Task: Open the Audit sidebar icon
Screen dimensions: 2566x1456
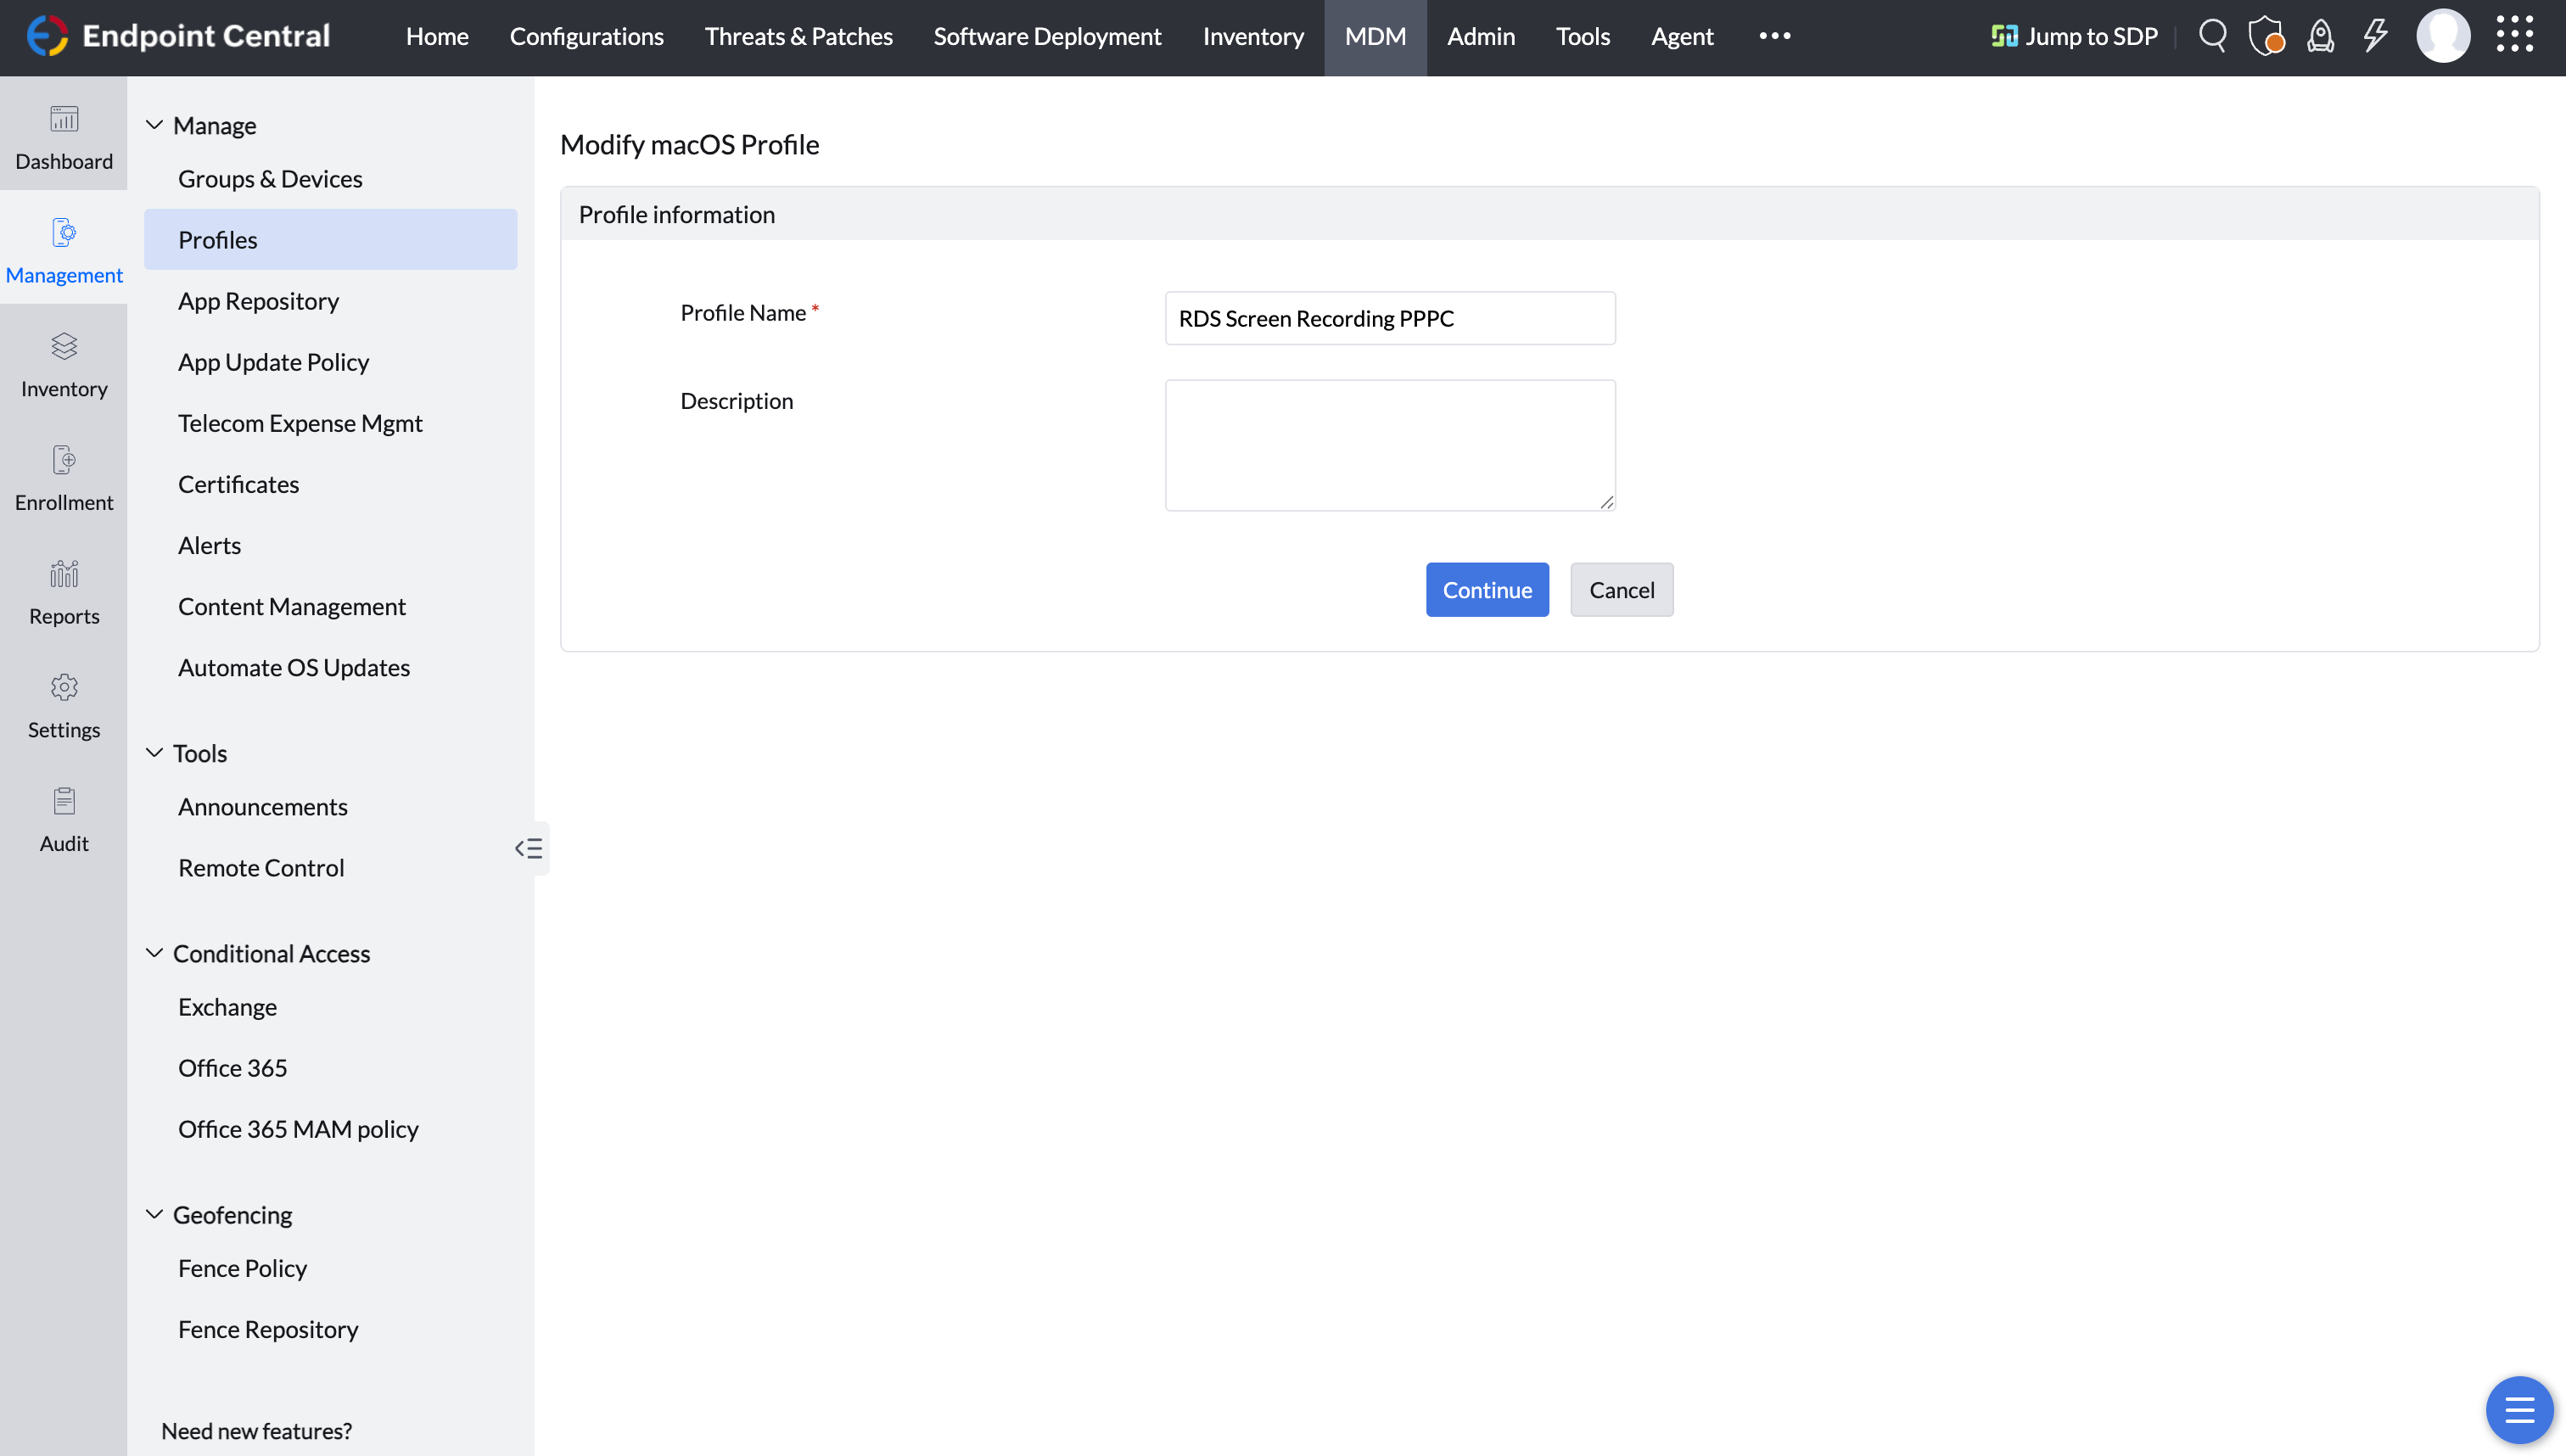Action: point(64,819)
